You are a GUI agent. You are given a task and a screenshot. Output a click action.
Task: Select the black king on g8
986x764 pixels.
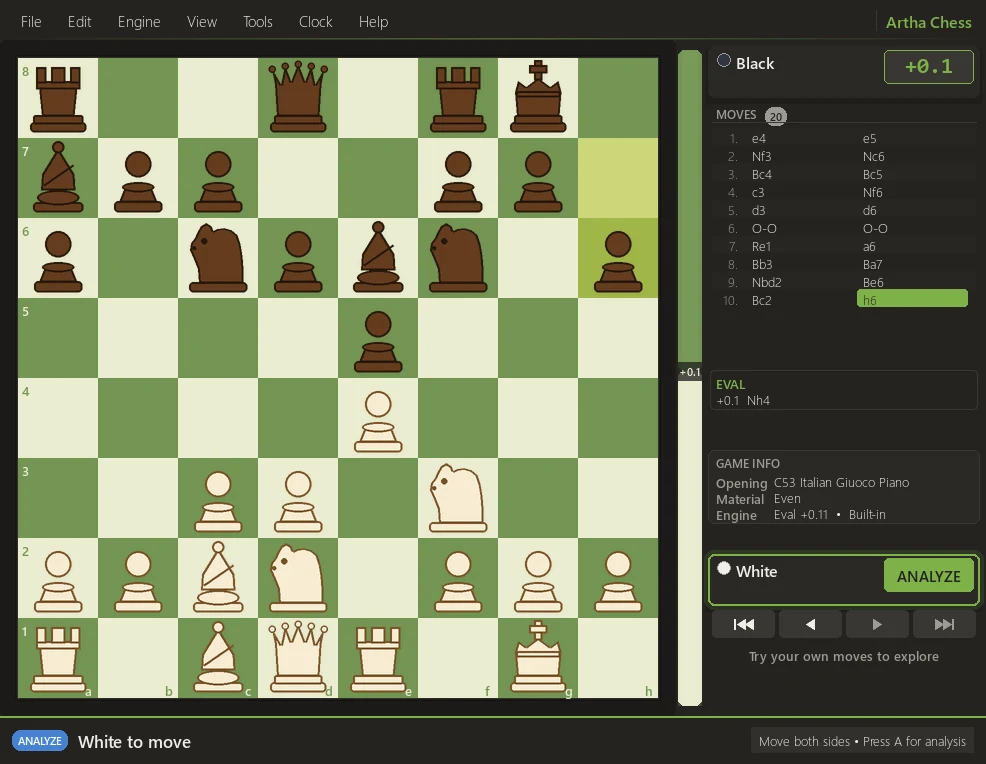[538, 97]
